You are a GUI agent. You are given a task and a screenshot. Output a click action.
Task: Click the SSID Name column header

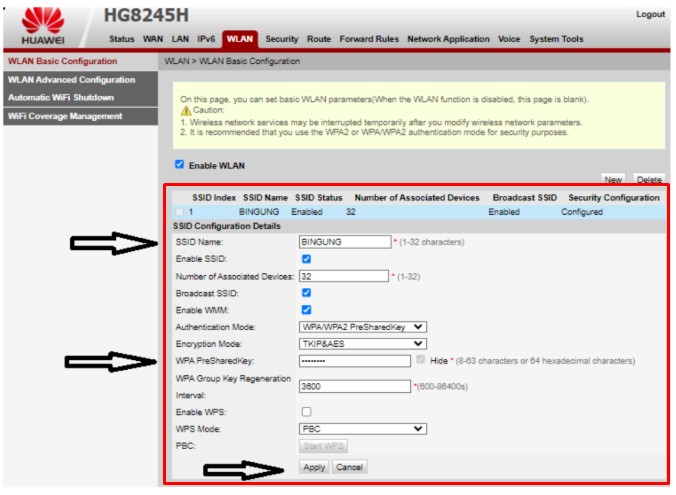[x=265, y=197]
